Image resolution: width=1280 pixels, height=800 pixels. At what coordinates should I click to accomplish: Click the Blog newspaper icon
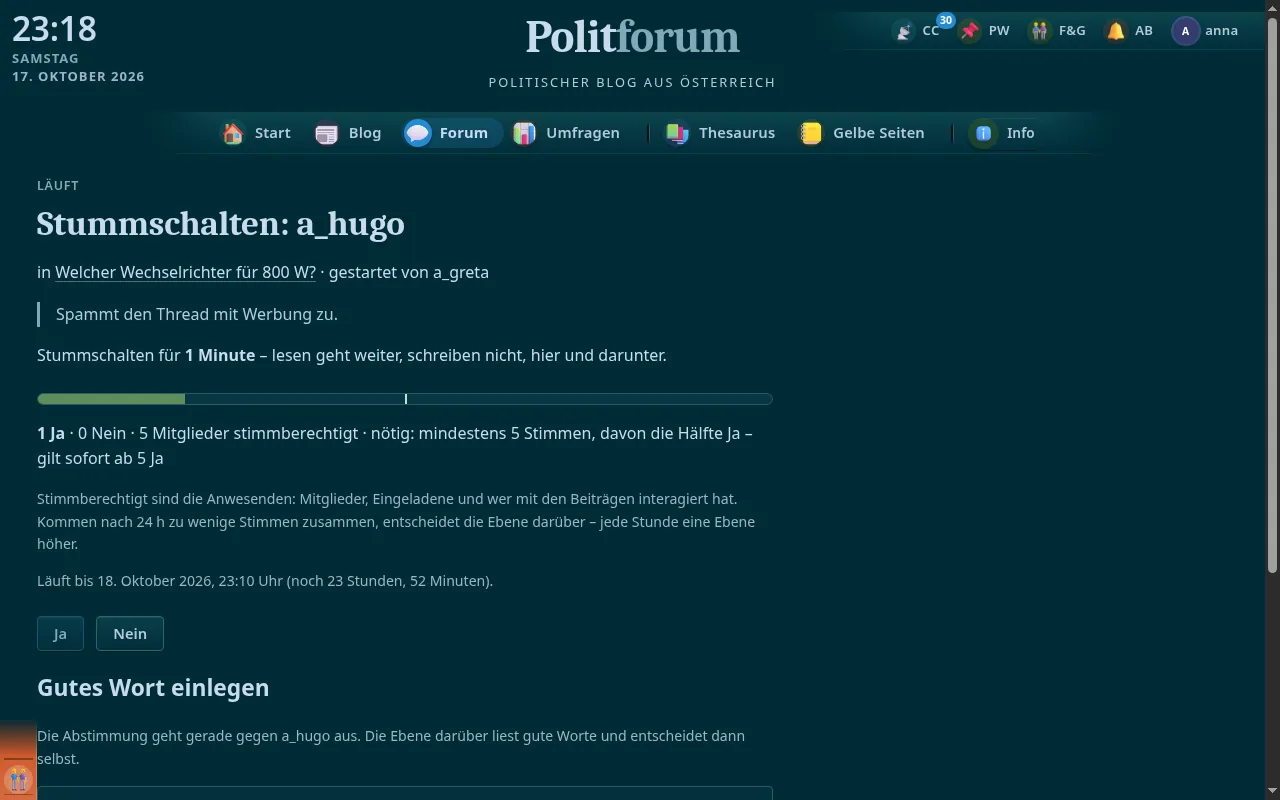pos(327,133)
